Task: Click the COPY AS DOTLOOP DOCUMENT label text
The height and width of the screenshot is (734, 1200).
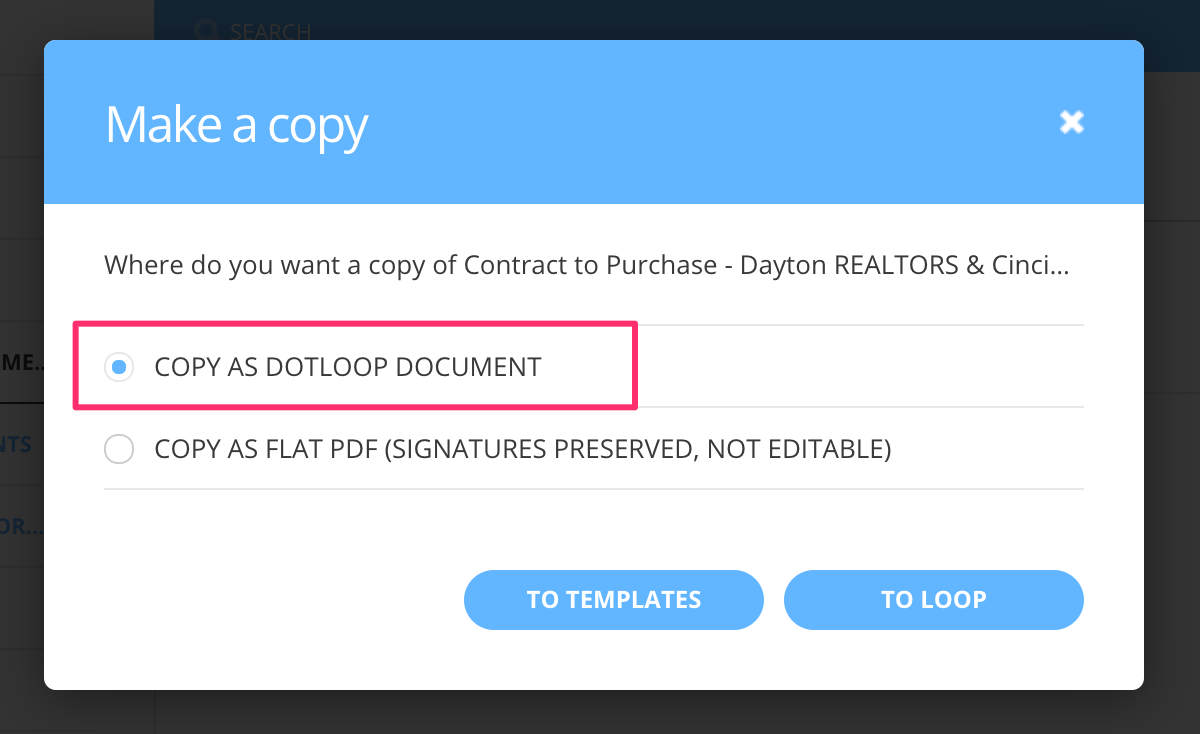Action: click(x=348, y=367)
